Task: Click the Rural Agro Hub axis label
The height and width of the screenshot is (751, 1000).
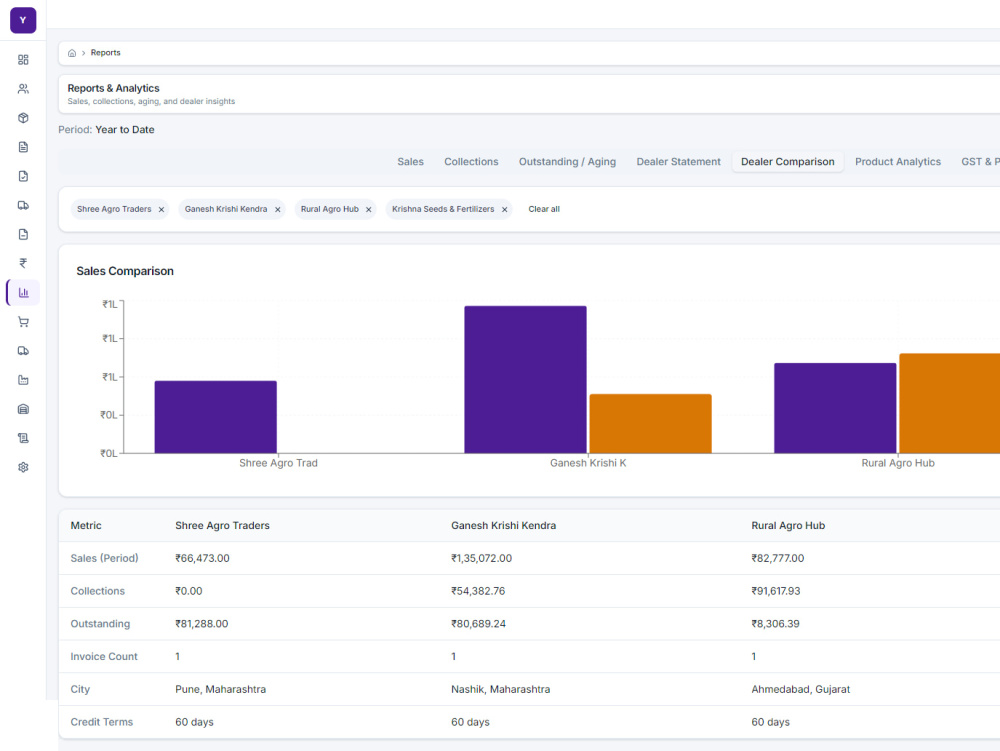Action: point(898,463)
